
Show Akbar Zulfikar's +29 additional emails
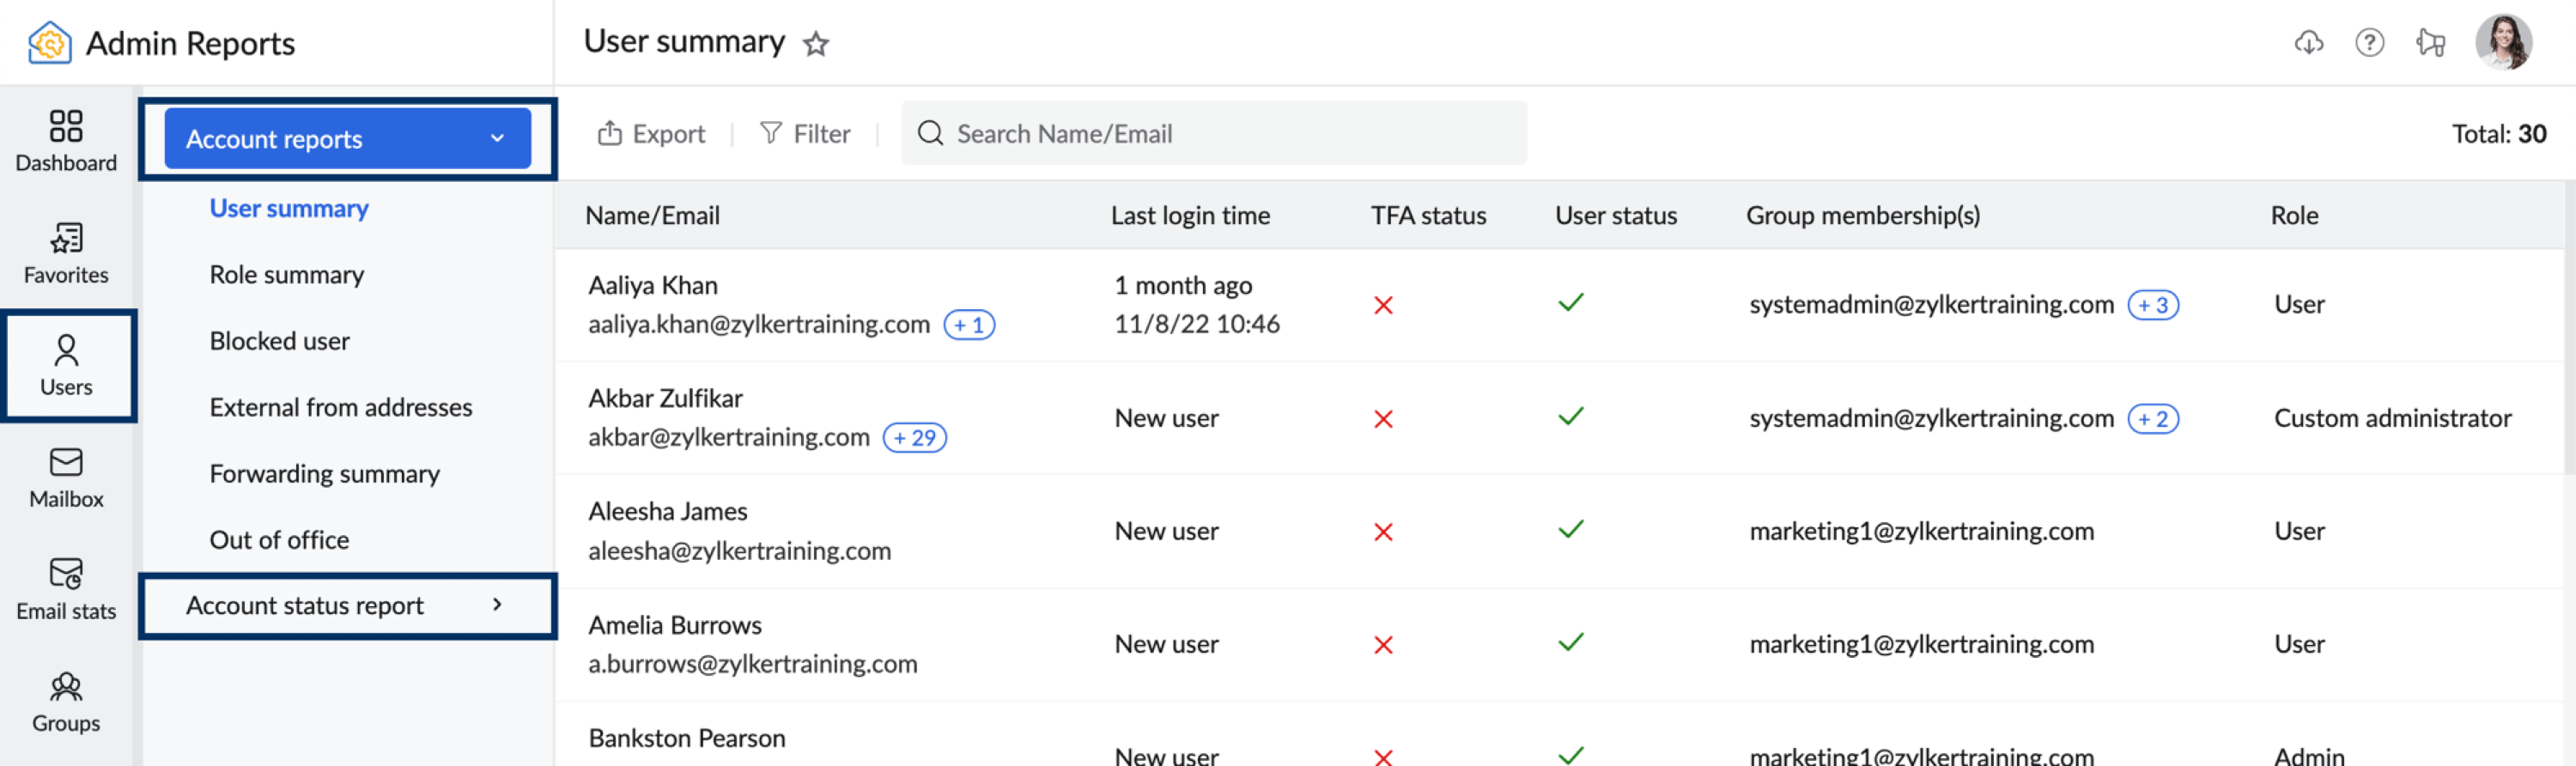point(914,438)
